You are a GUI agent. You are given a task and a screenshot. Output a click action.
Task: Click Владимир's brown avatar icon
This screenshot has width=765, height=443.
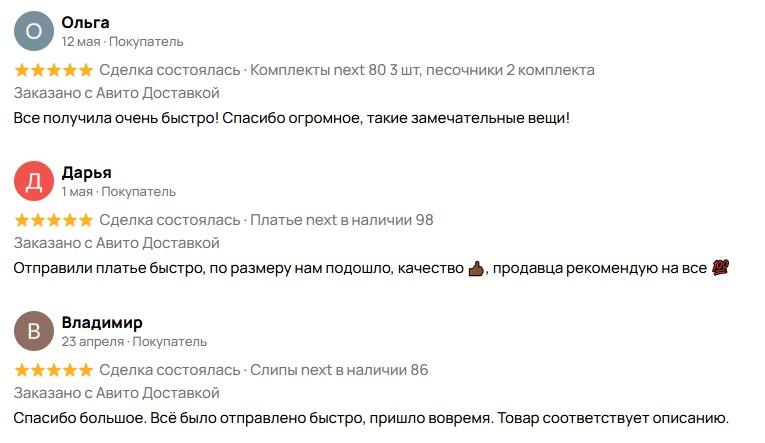click(34, 331)
